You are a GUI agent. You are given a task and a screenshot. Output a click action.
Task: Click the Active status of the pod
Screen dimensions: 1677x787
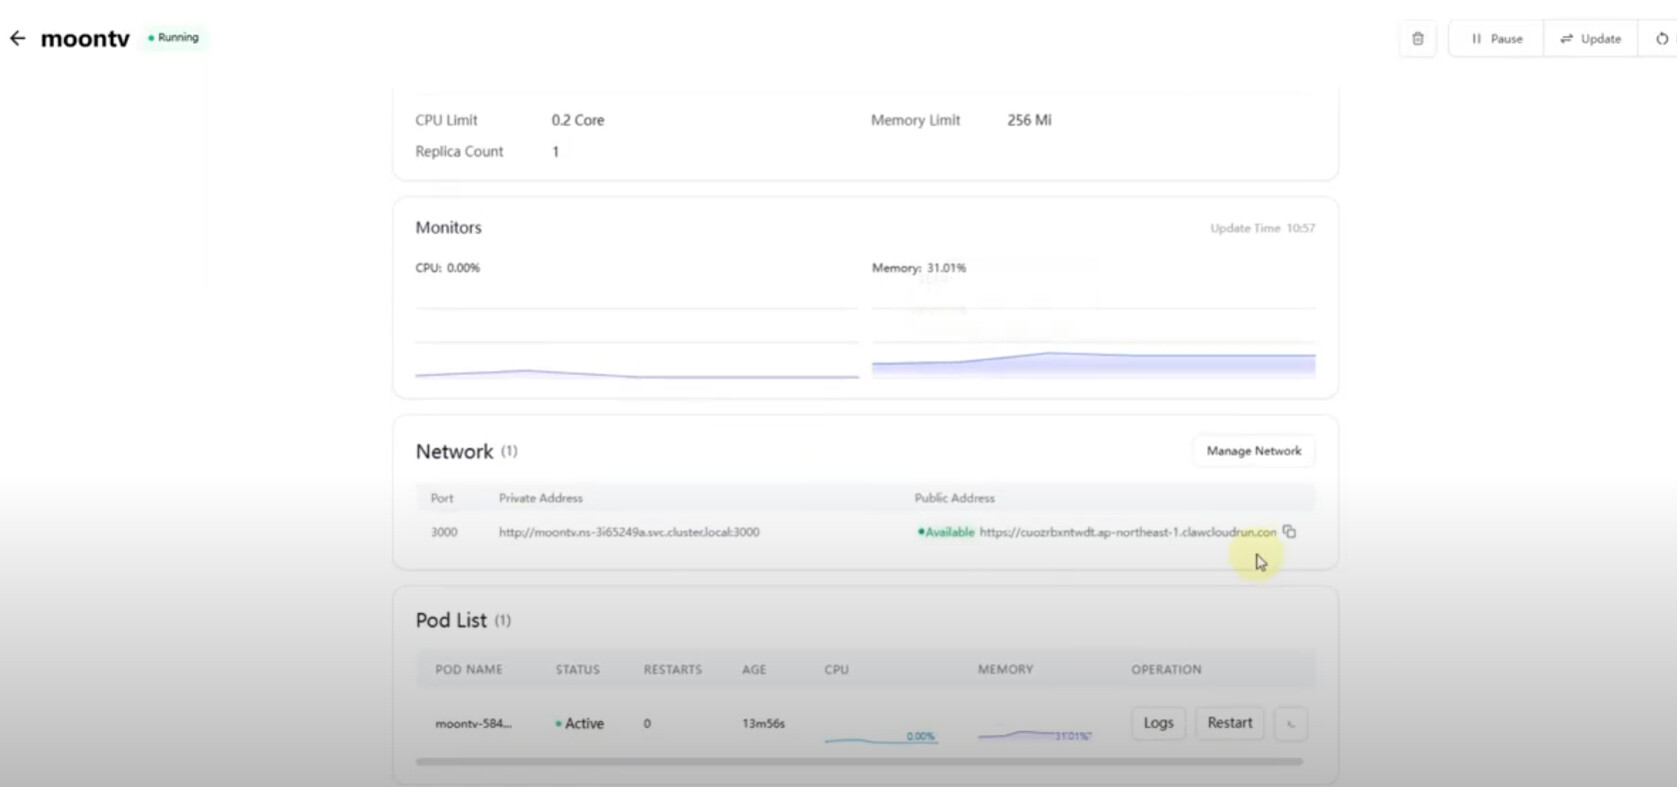(x=580, y=723)
